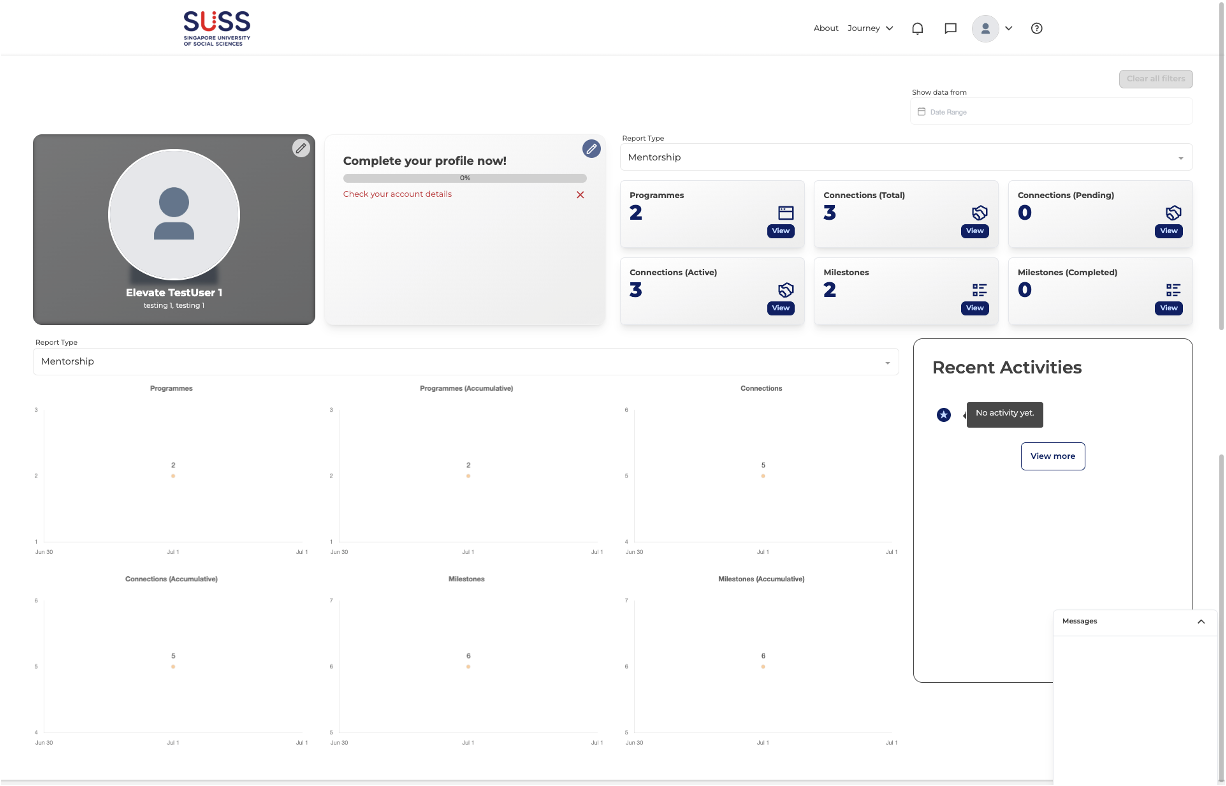Open the About menu item
This screenshot has height=786, width=1226.
tap(826, 29)
